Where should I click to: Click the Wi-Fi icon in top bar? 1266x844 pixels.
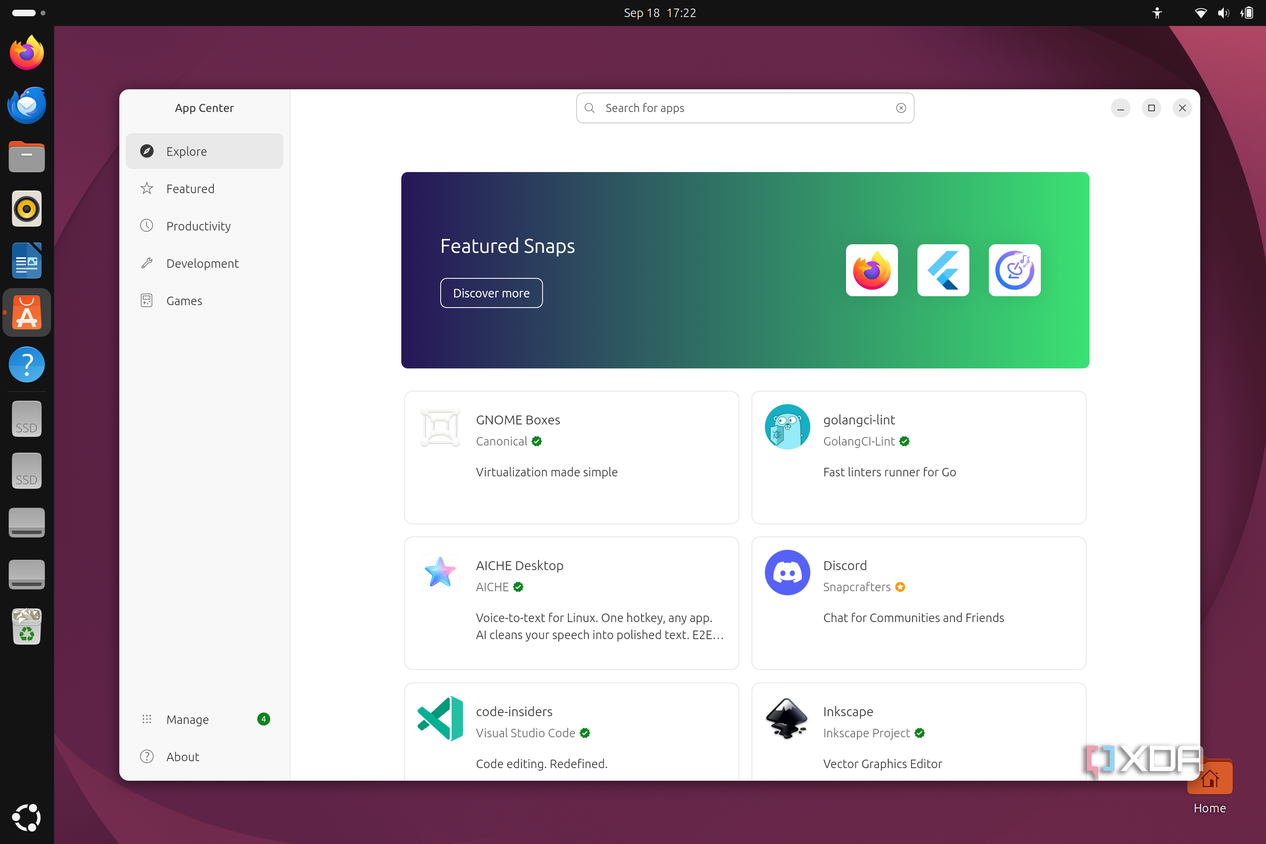pyautogui.click(x=1201, y=13)
